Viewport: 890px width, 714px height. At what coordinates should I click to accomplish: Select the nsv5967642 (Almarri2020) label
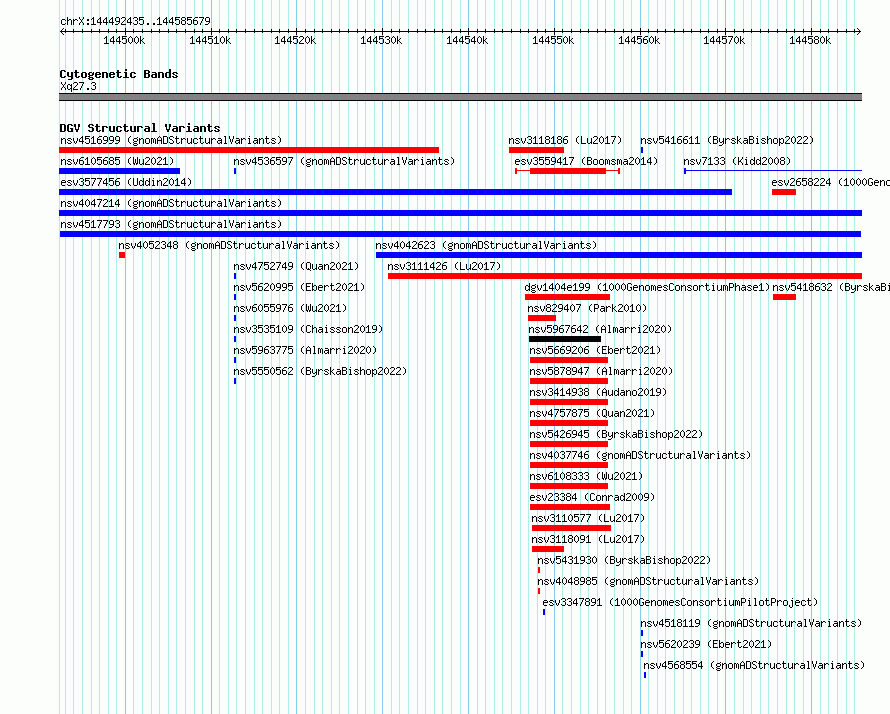(600, 329)
